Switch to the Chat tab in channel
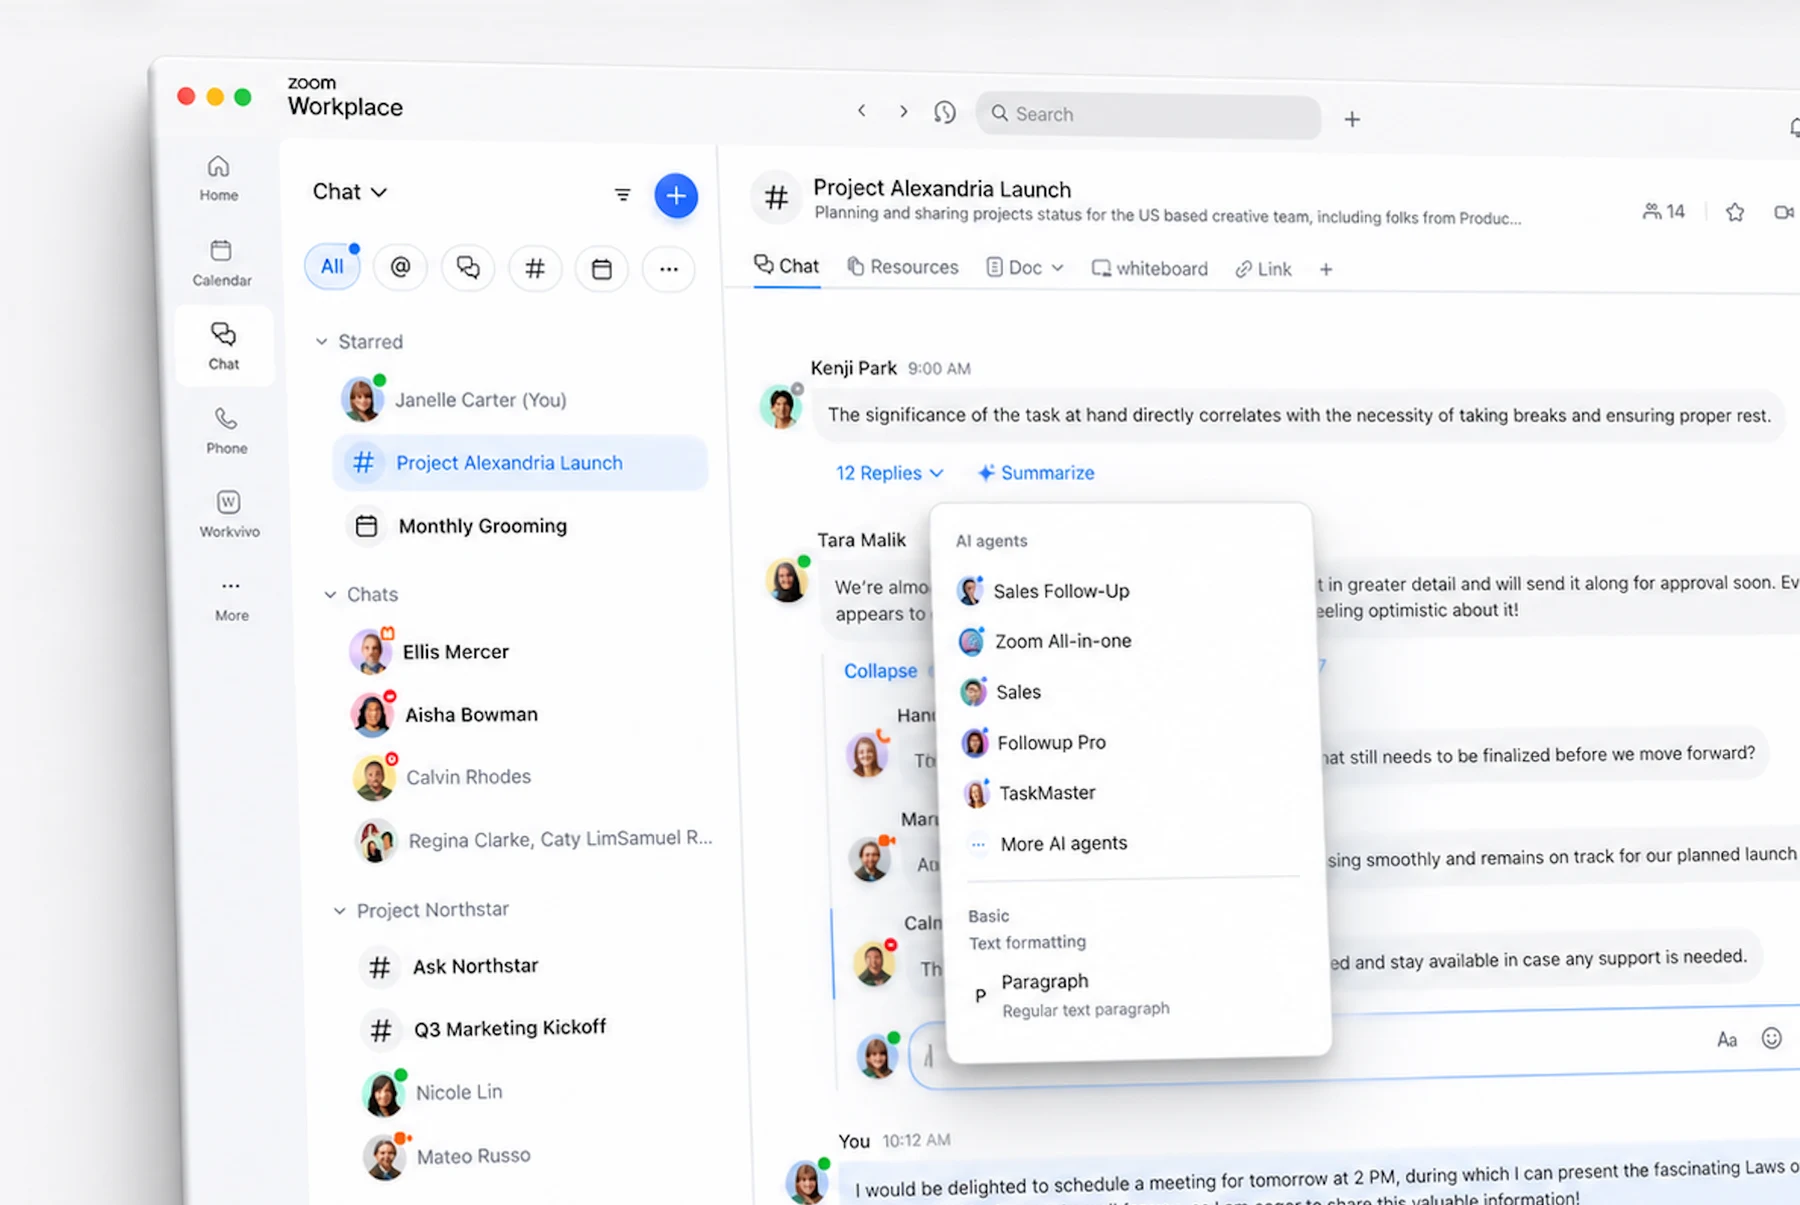1800x1205 pixels. point(786,266)
